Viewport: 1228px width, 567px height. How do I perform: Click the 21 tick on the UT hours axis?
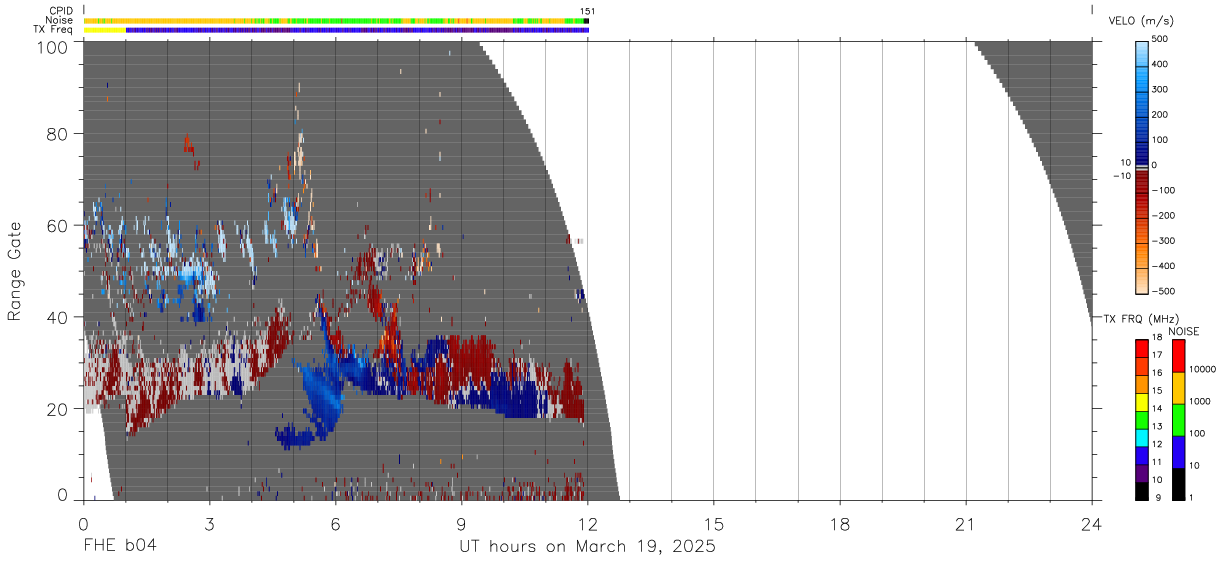click(x=966, y=524)
